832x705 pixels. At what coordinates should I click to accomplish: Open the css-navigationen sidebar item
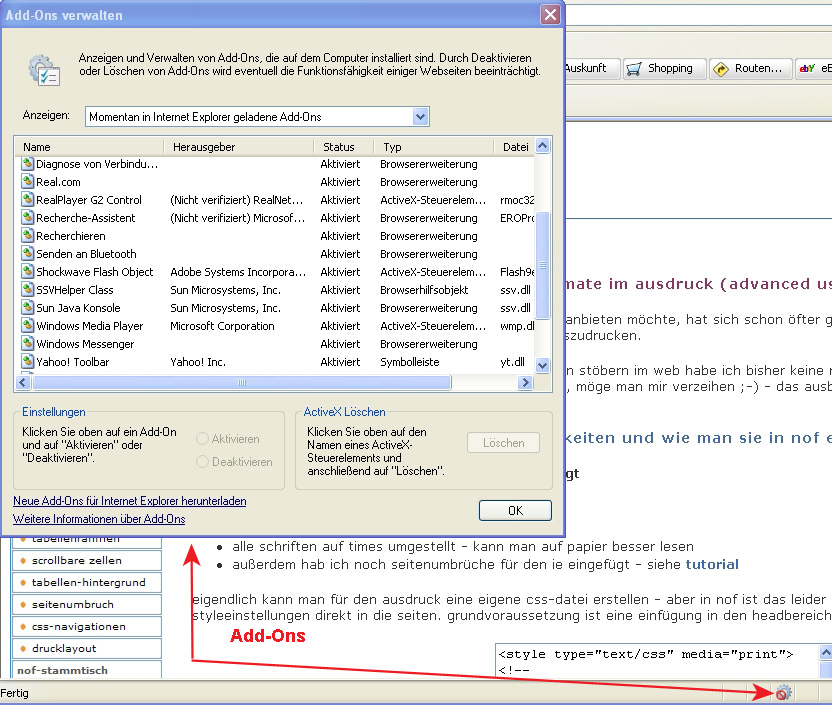pyautogui.click(x=78, y=627)
